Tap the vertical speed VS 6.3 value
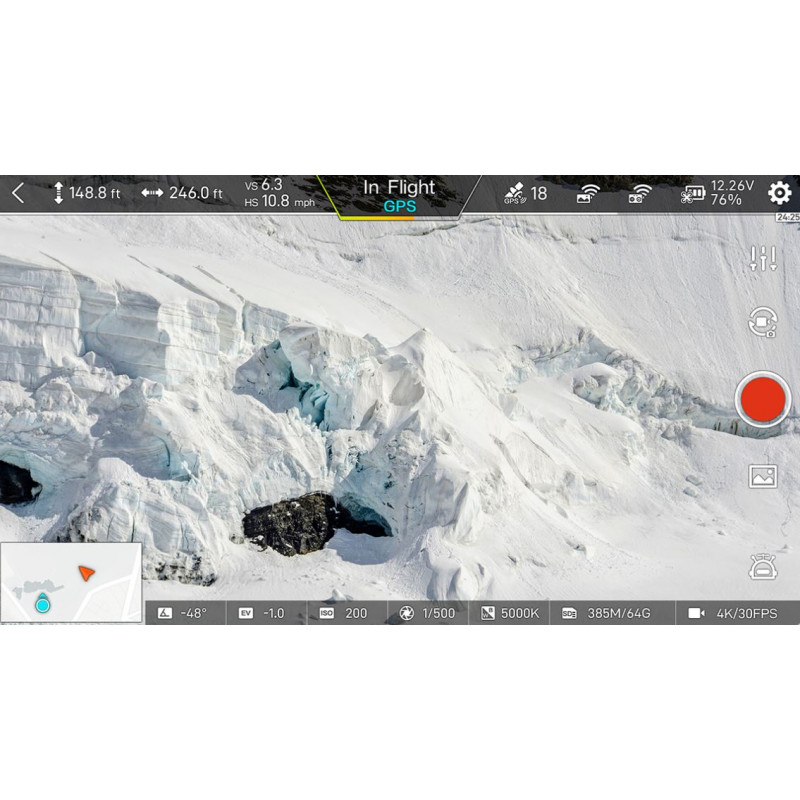Image resolution: width=800 pixels, height=800 pixels. (x=263, y=184)
